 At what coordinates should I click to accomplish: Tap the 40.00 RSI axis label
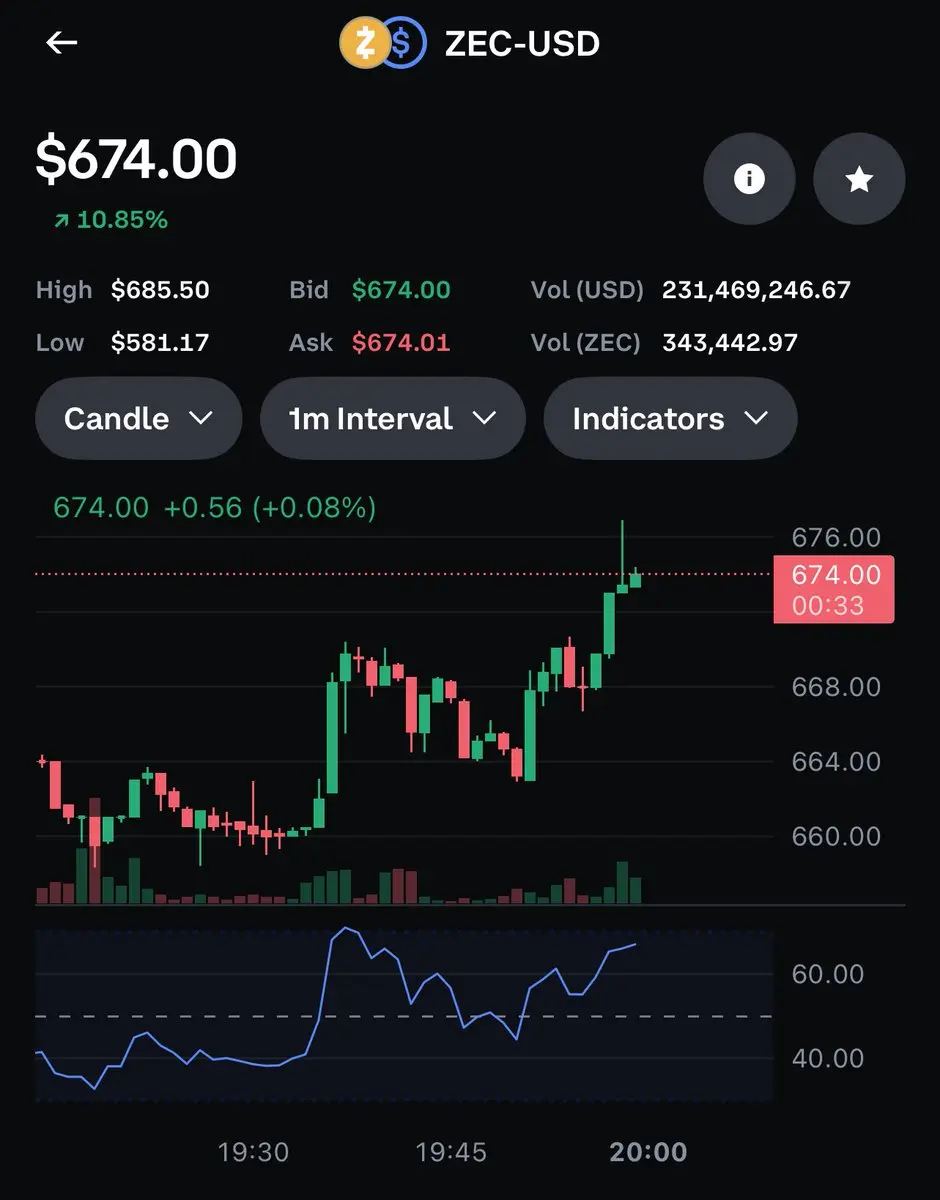click(x=827, y=1058)
